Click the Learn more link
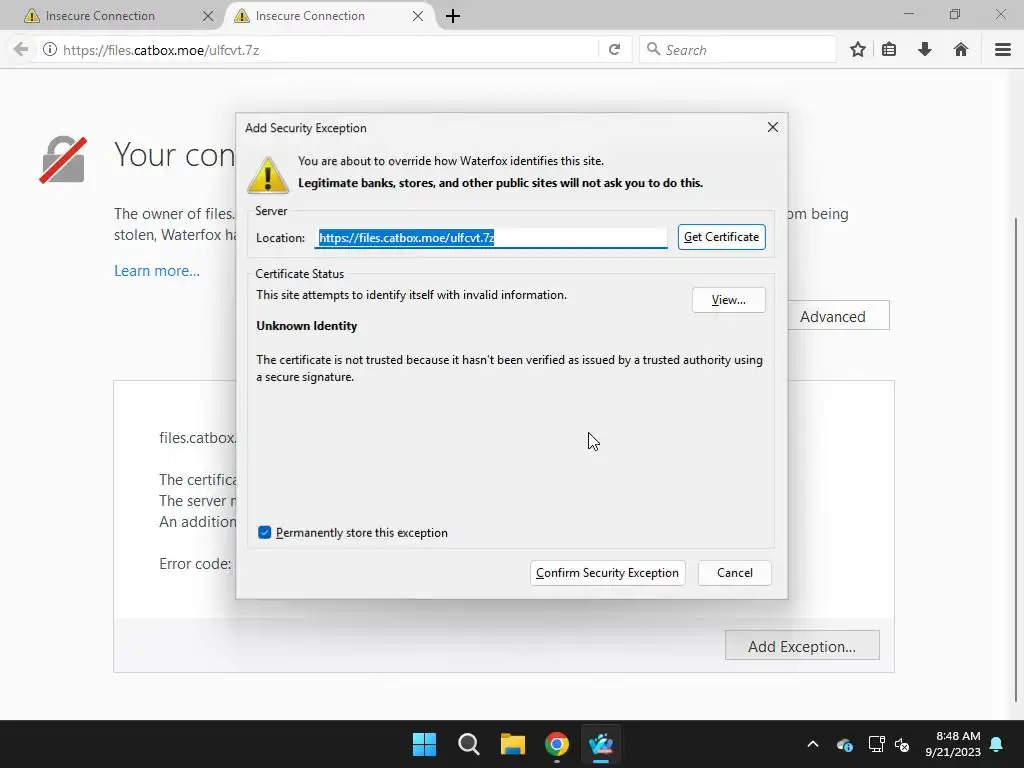Image resolution: width=1024 pixels, height=768 pixels. 157,271
